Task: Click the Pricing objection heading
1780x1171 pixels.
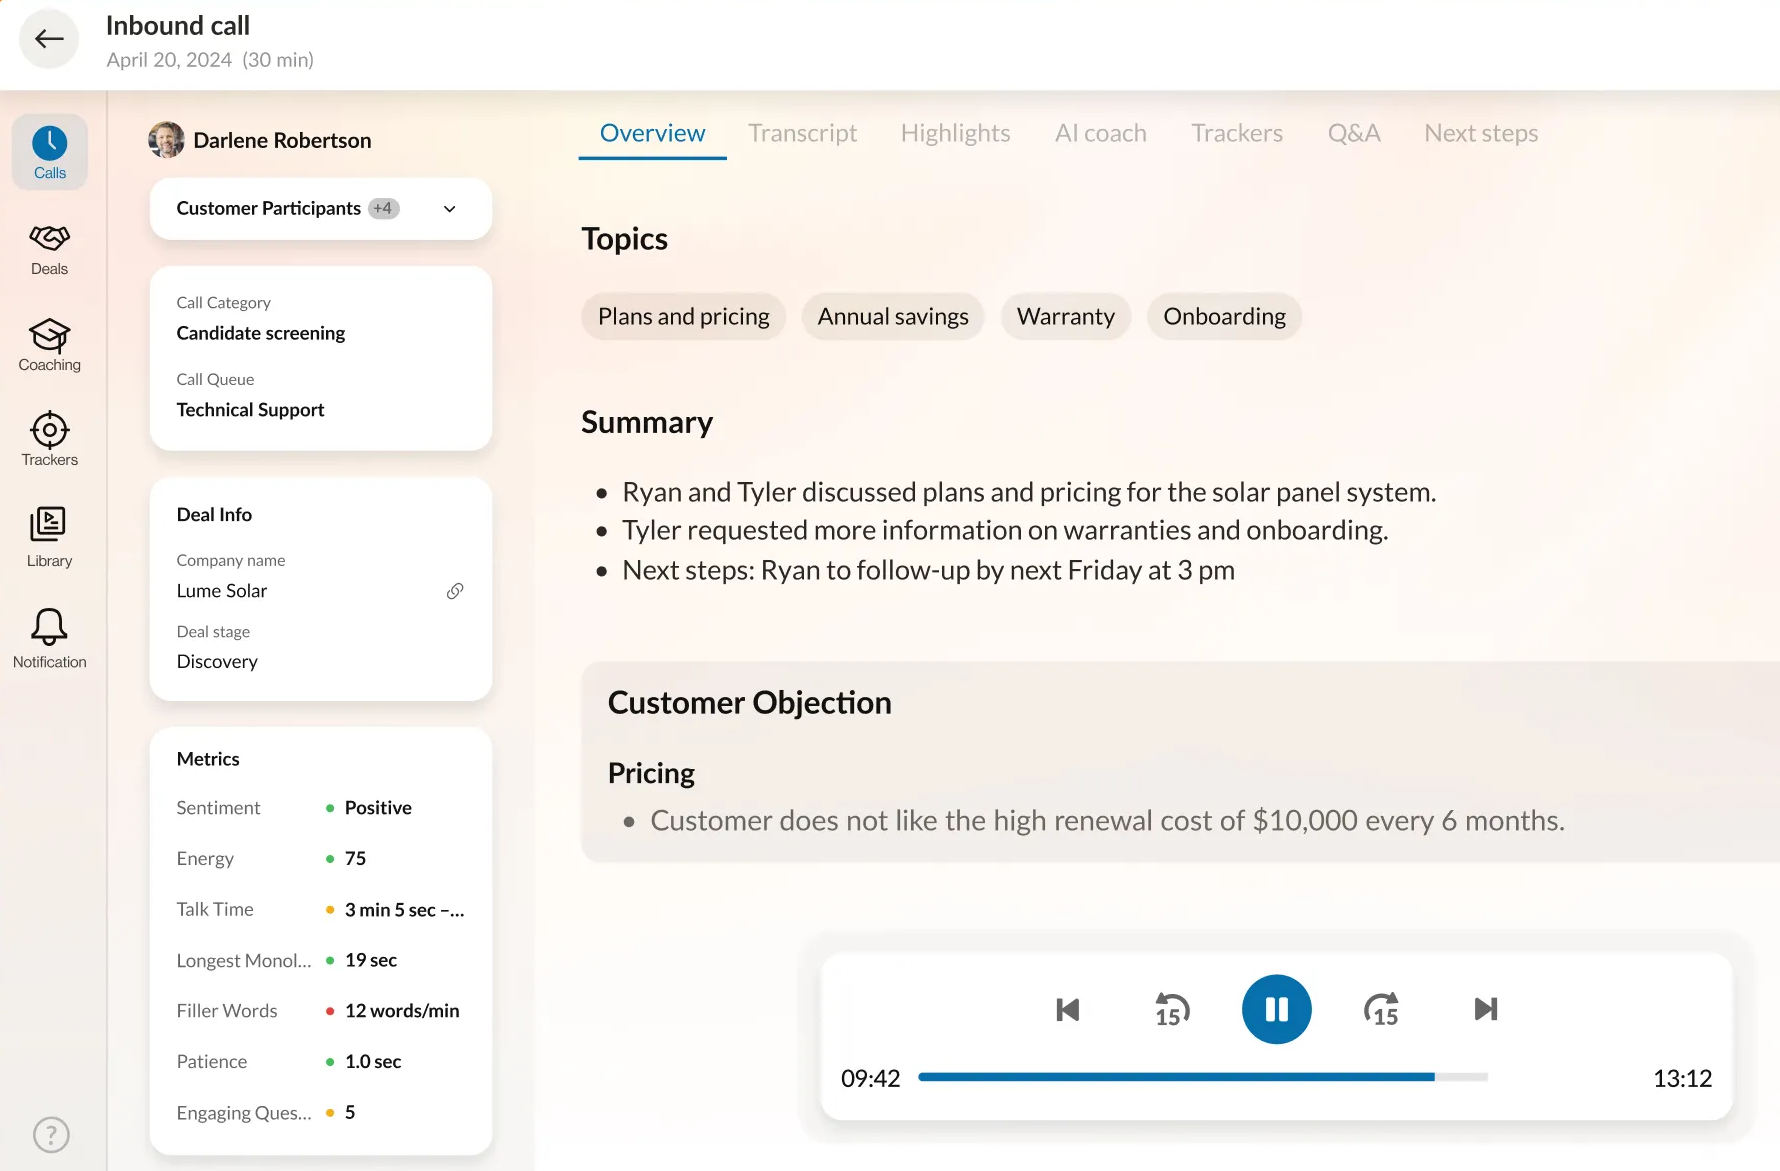Action: pyautogui.click(x=651, y=773)
